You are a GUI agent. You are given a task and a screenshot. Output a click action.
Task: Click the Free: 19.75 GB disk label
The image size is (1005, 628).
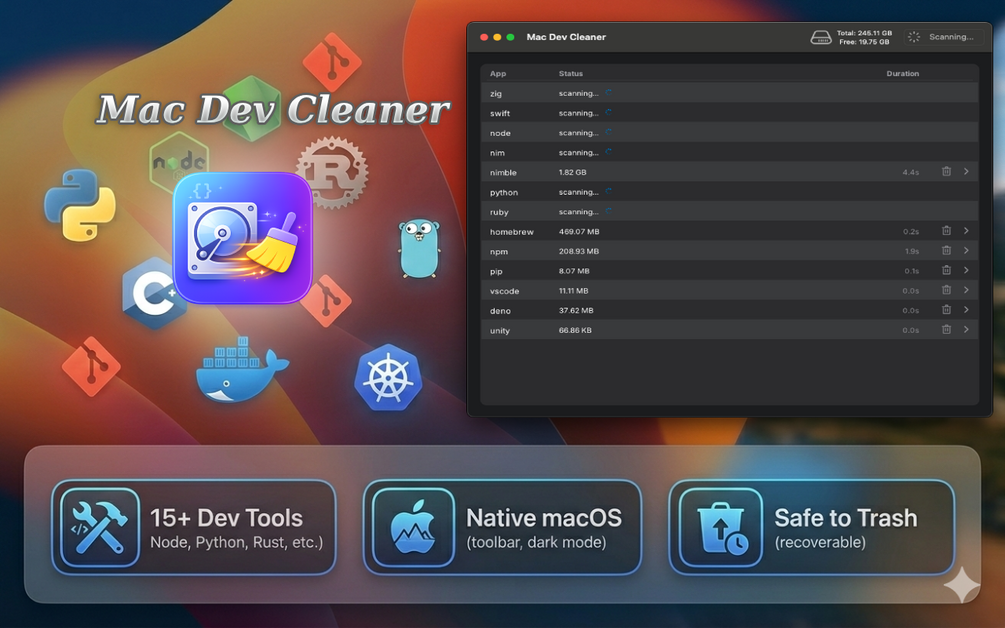pos(864,42)
